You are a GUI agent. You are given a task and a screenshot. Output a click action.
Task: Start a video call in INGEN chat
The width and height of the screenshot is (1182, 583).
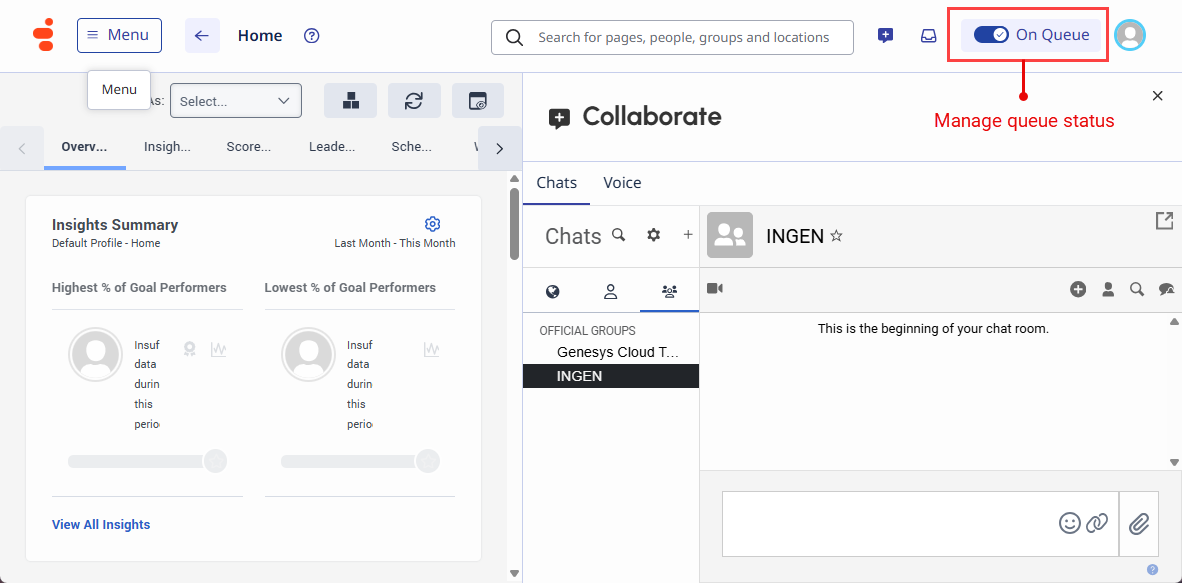715,289
